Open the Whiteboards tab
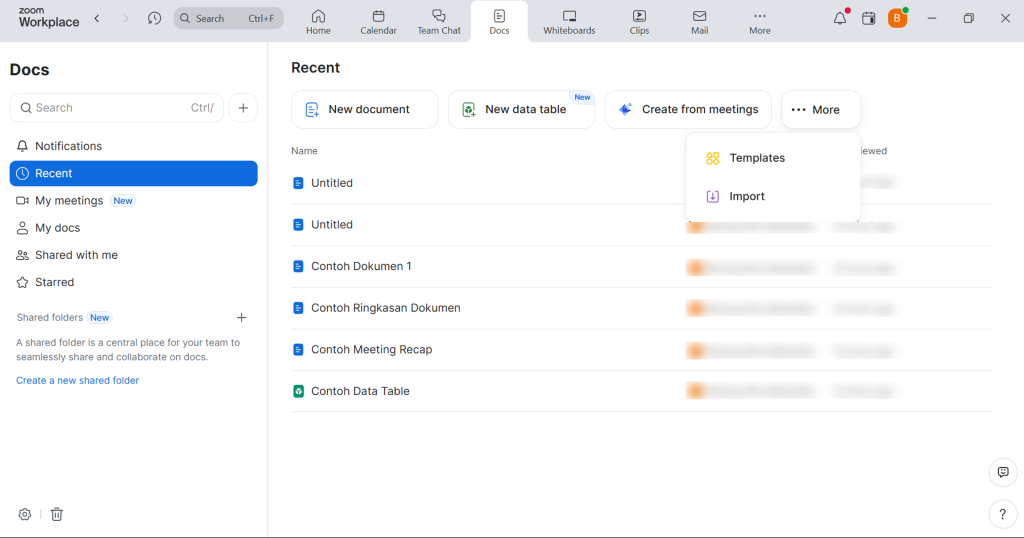Viewport: 1024px width, 538px height. (x=569, y=22)
